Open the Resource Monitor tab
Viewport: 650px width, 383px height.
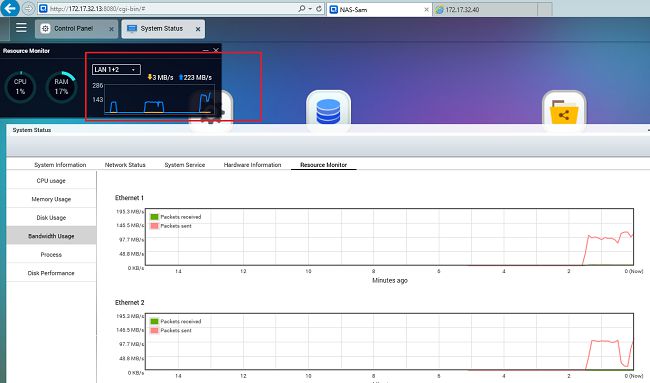(x=323, y=165)
